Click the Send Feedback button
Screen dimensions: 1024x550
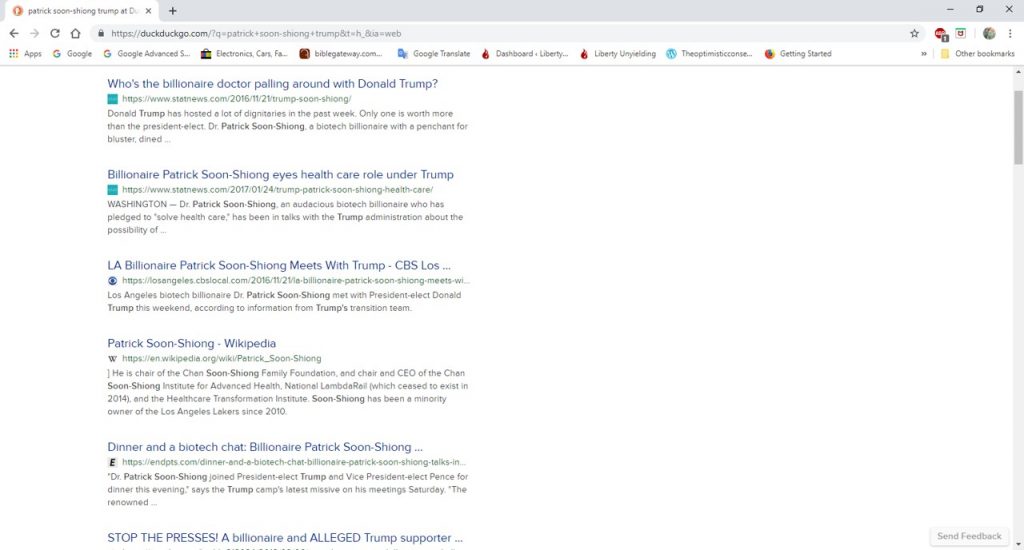(x=968, y=536)
